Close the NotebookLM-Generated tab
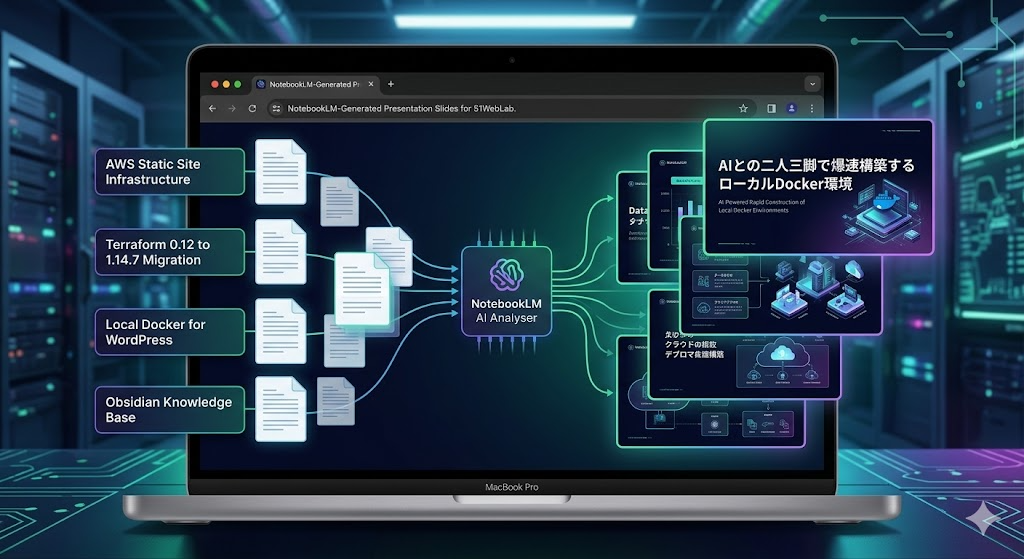This screenshot has width=1024, height=559. (x=372, y=84)
